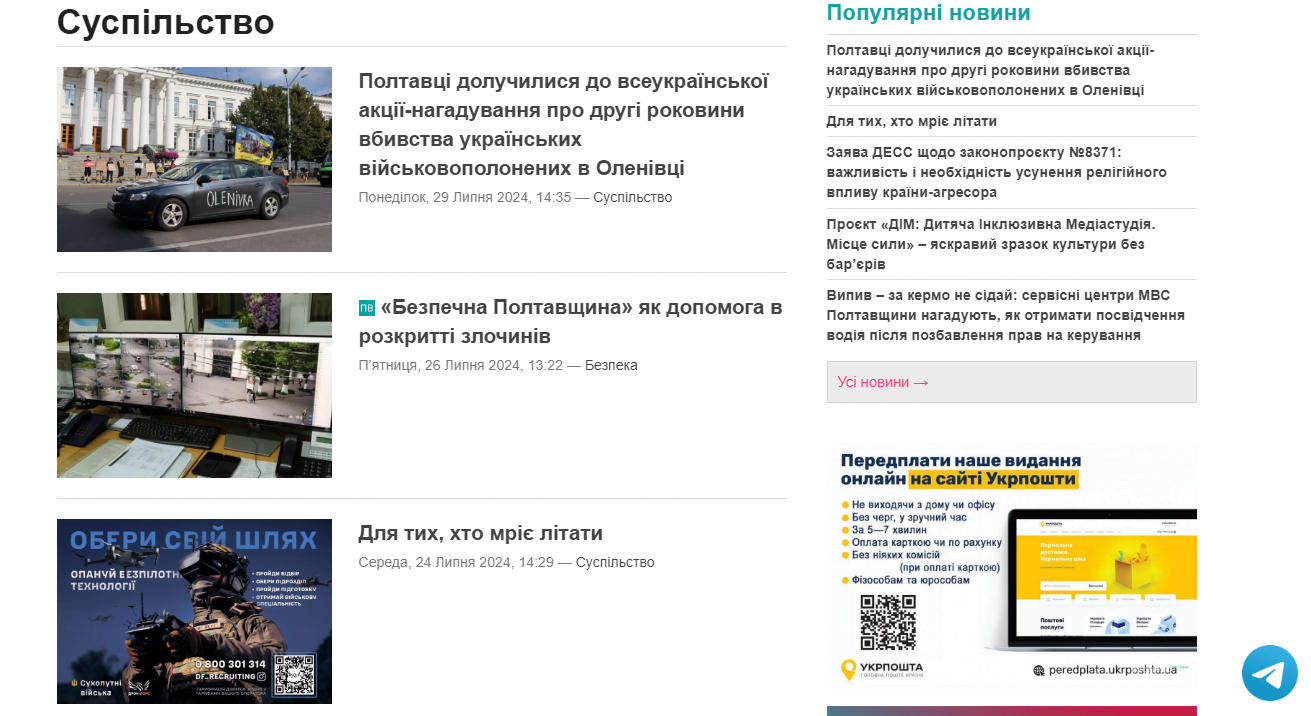Open the Olenivka commemoration article headline

tap(564, 124)
